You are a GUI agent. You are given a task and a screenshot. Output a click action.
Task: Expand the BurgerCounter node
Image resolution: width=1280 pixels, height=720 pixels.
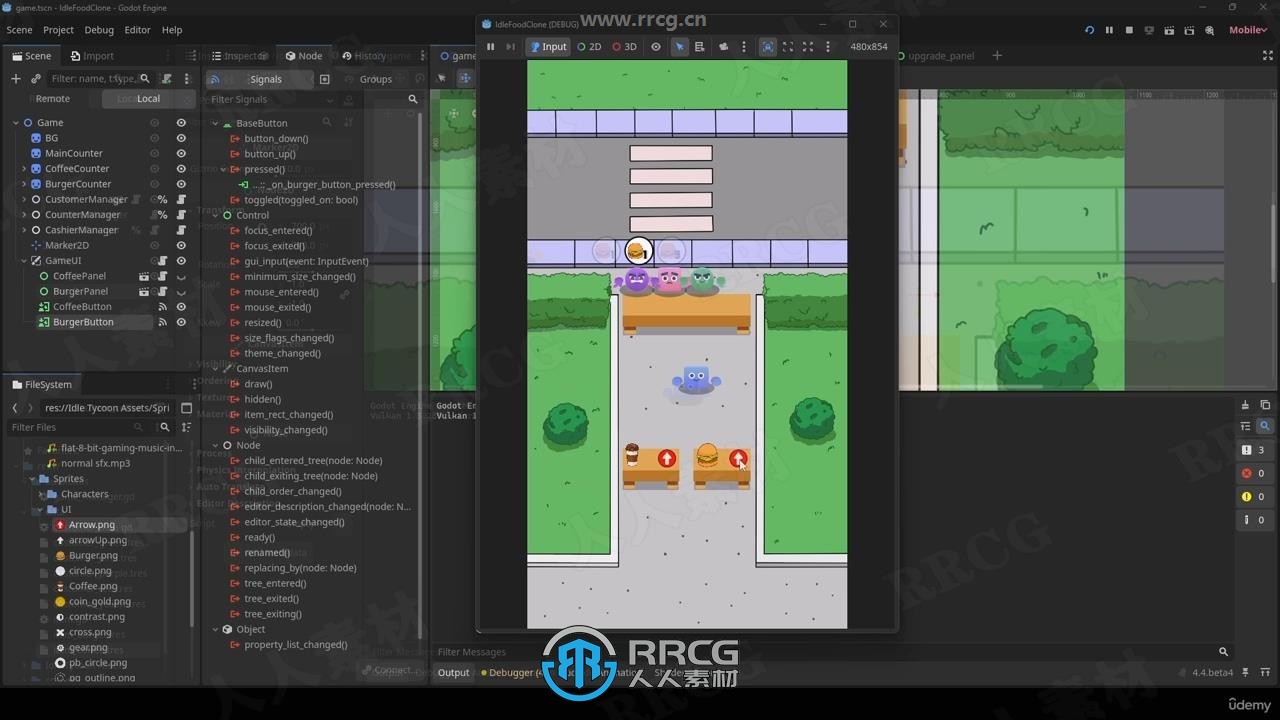click(24, 184)
